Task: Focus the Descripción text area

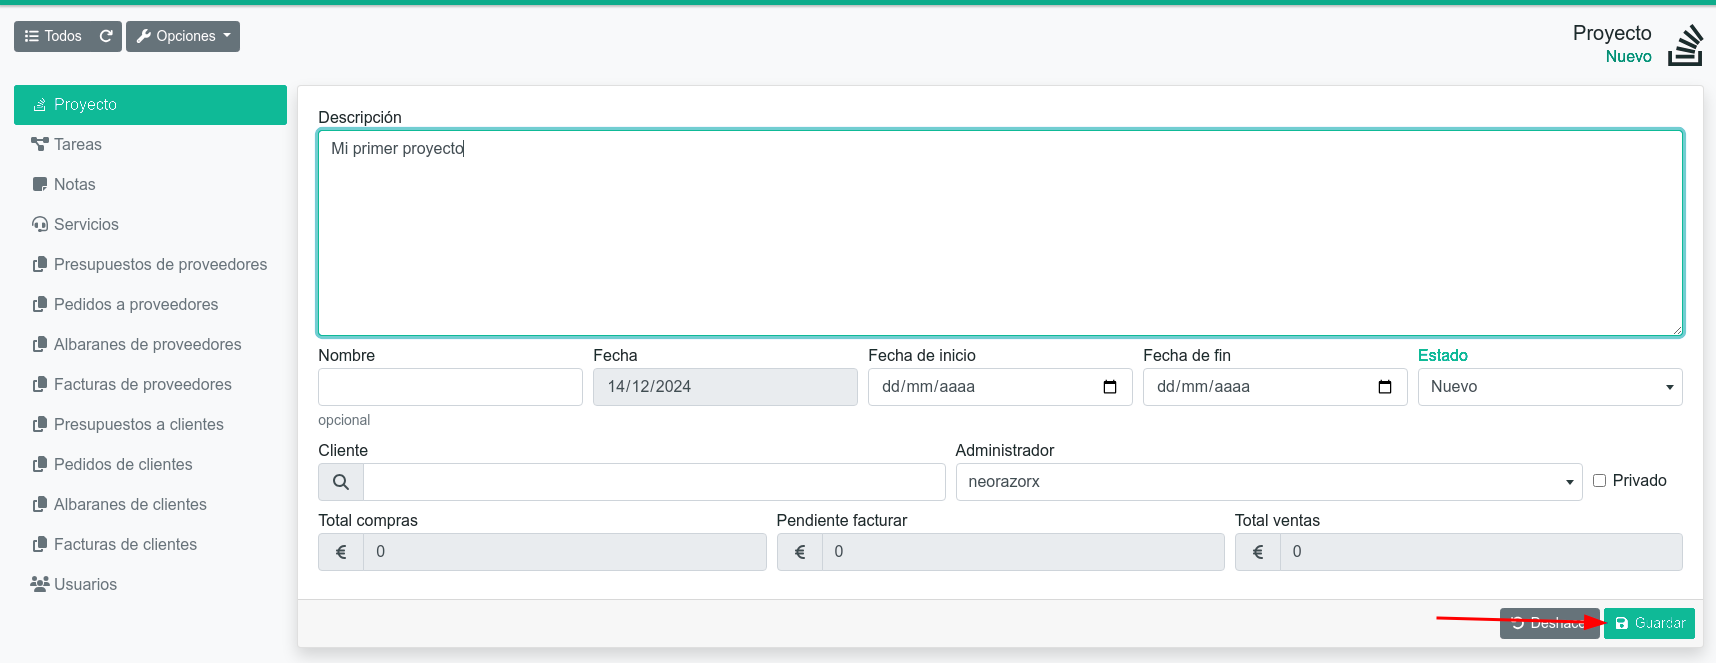Action: [x=1000, y=233]
